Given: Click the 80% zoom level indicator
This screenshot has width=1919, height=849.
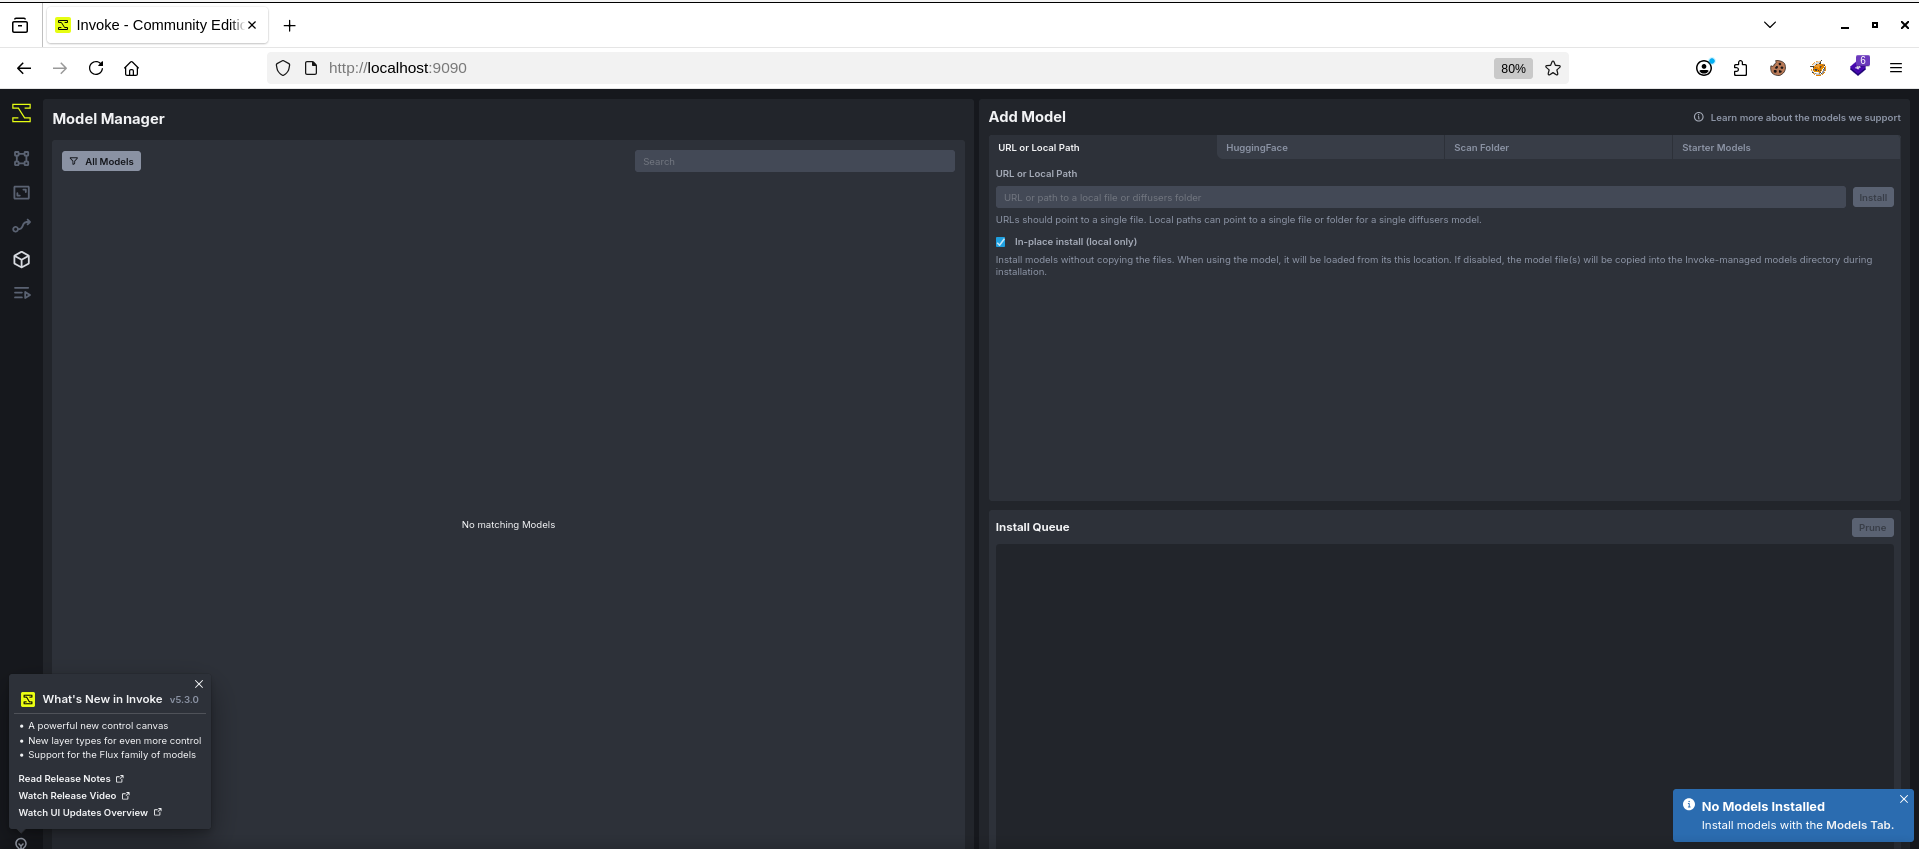Looking at the screenshot, I should pyautogui.click(x=1513, y=68).
